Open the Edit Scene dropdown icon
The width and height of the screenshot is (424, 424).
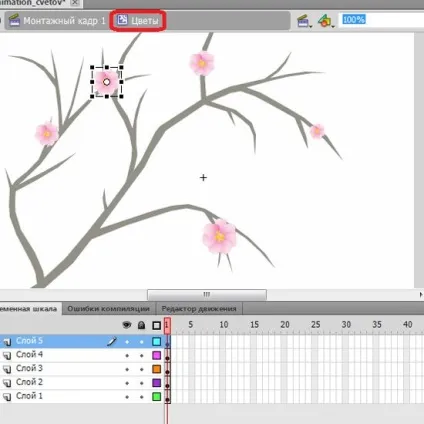[305, 21]
